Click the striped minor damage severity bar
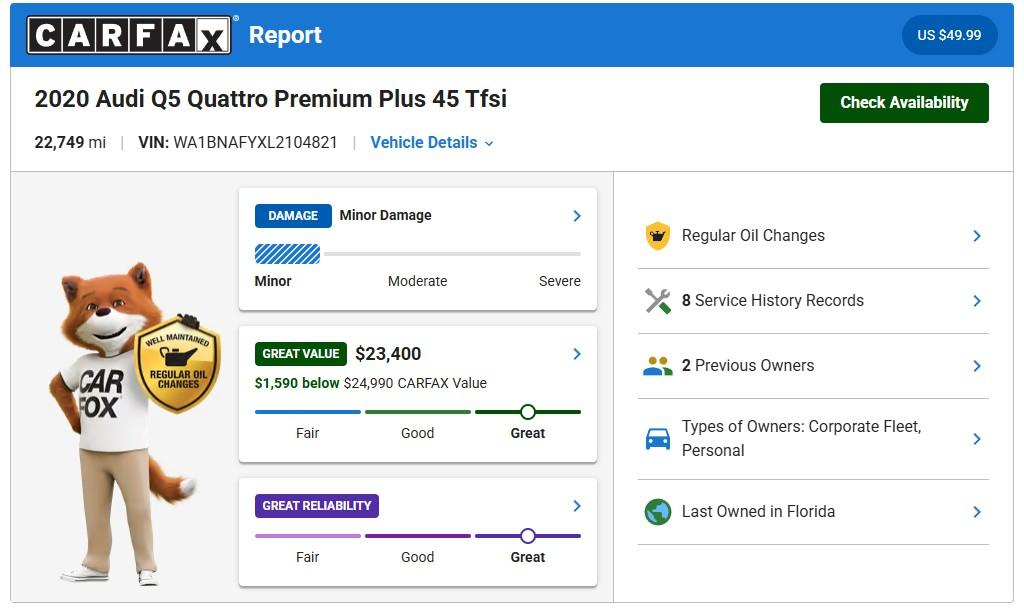This screenshot has height=610, width=1024. point(287,254)
